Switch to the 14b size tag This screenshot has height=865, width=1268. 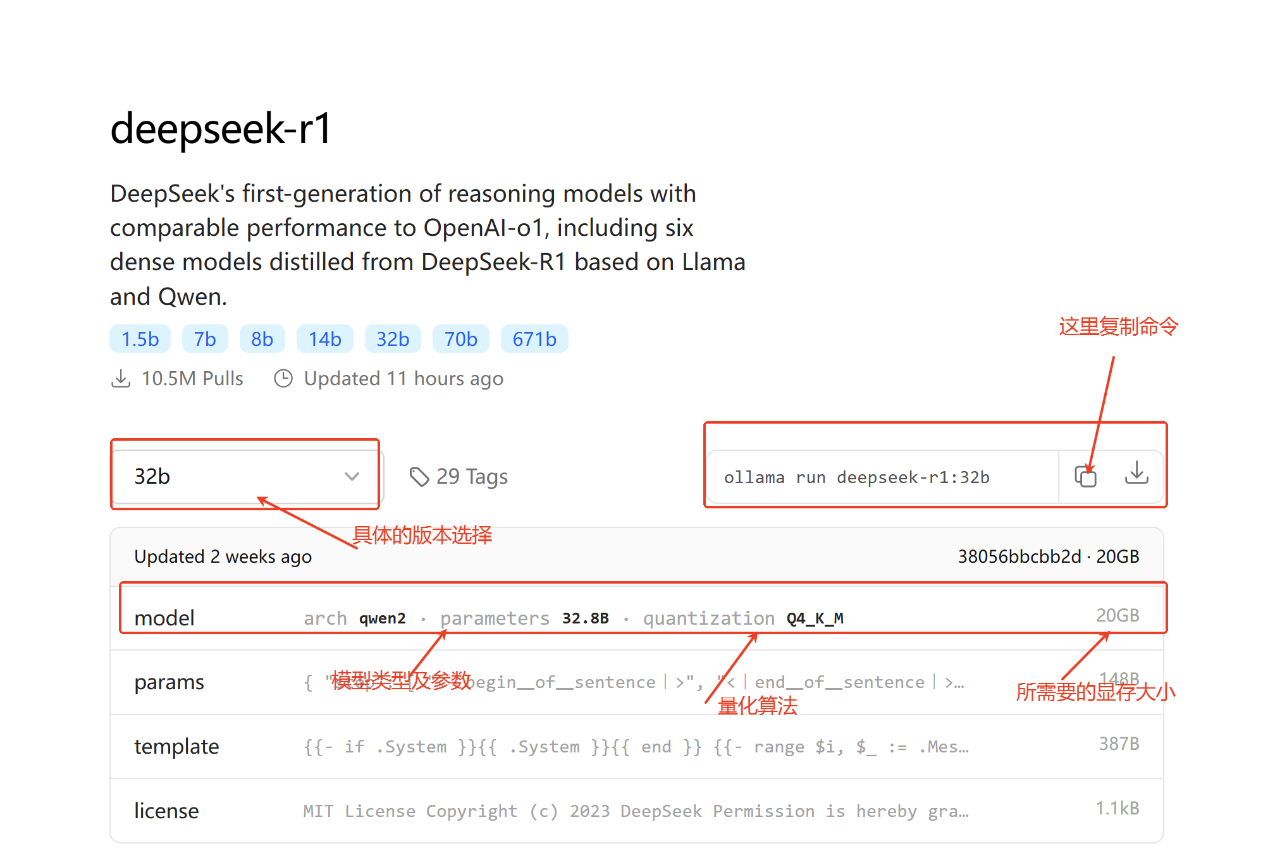pyautogui.click(x=325, y=339)
